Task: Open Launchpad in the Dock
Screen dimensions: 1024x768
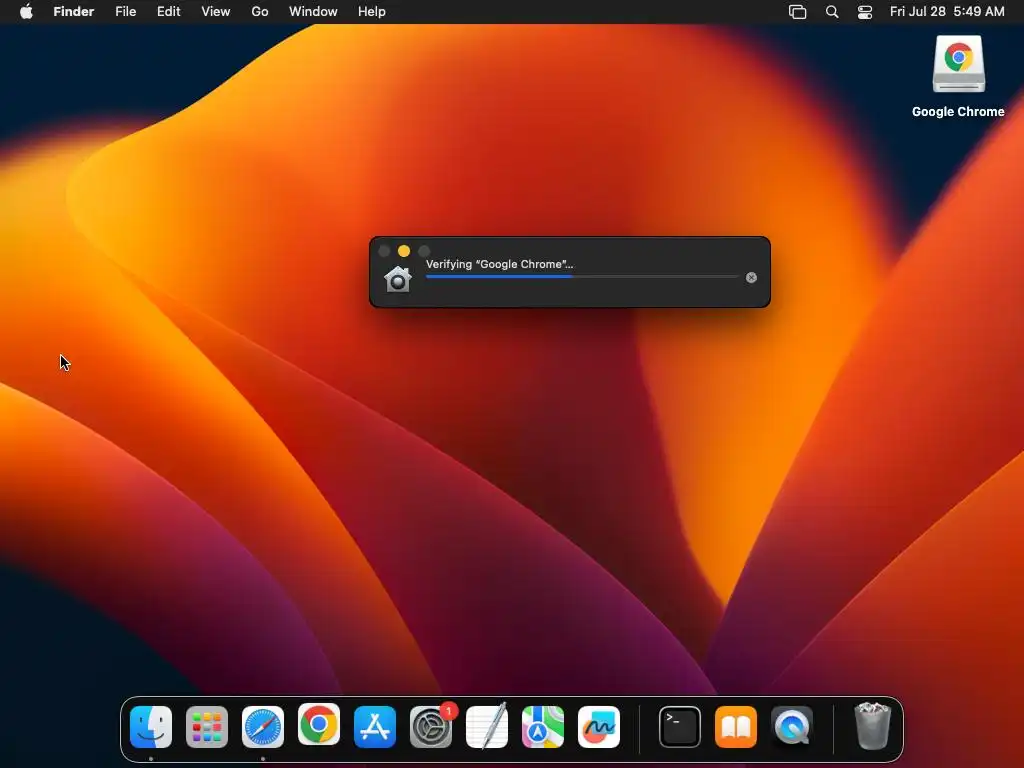Action: pos(207,727)
